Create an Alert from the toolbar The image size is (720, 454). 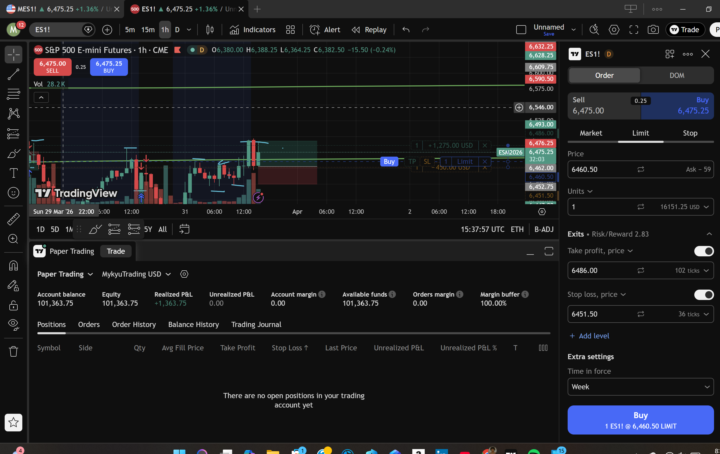[325, 30]
